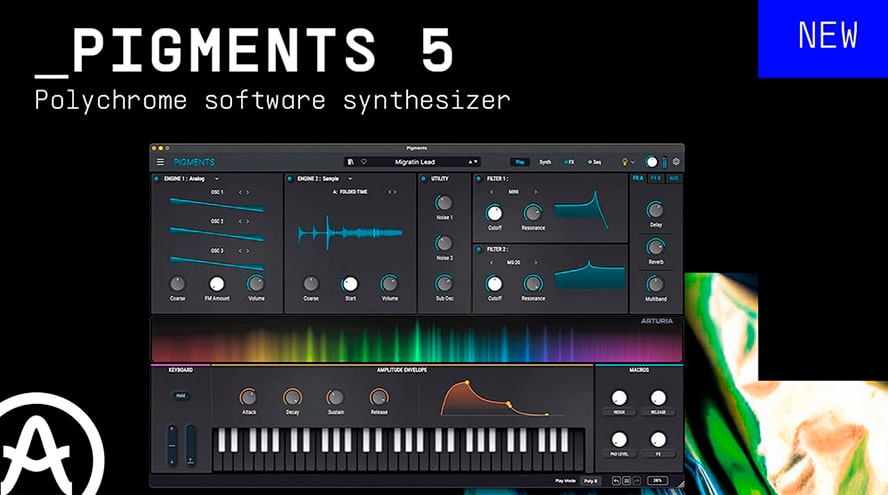888x495 pixels.
Task: Open the hamburger main menu
Action: pos(160,162)
